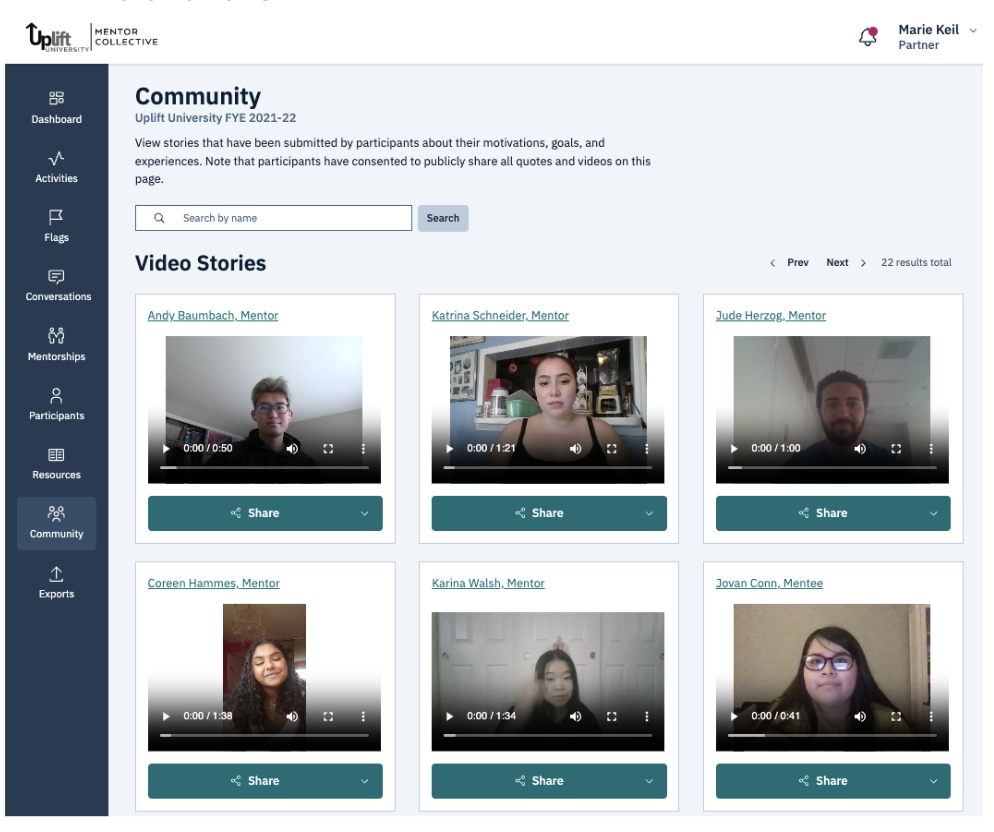Mute Andy Baumbach's video audio
994x832 pixels.
tap(292, 448)
